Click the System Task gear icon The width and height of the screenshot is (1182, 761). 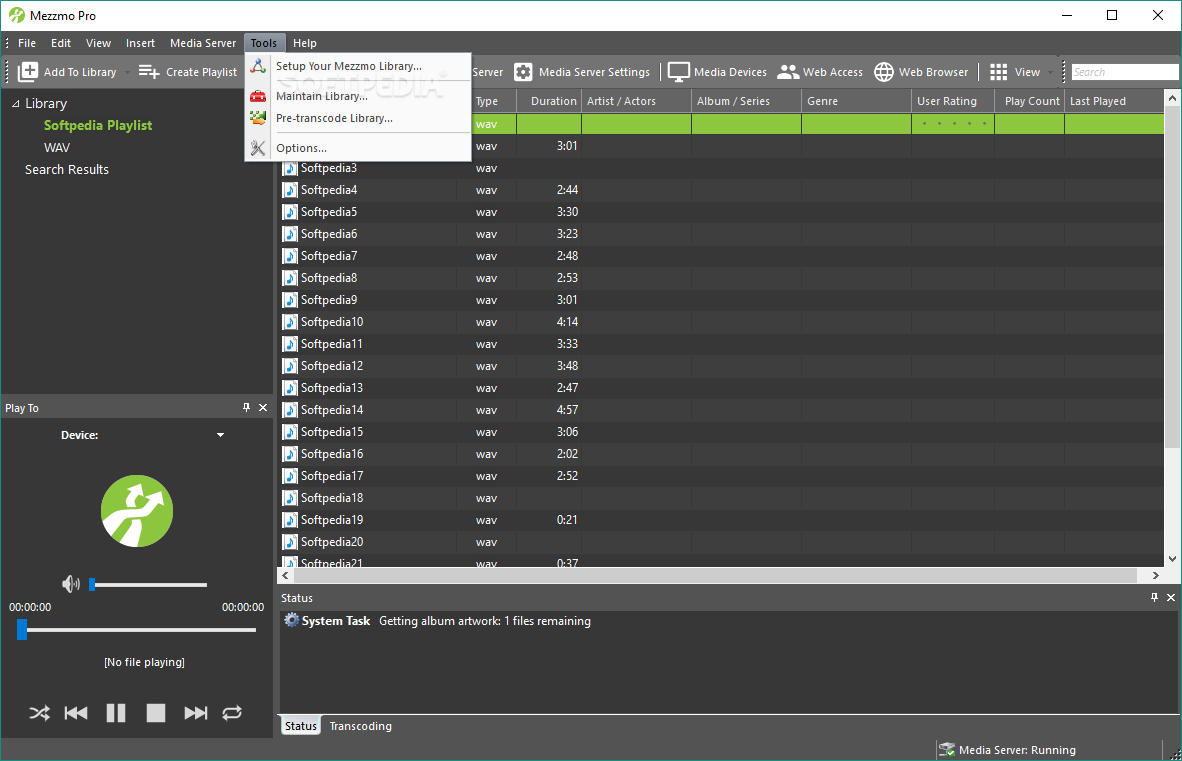coord(291,620)
